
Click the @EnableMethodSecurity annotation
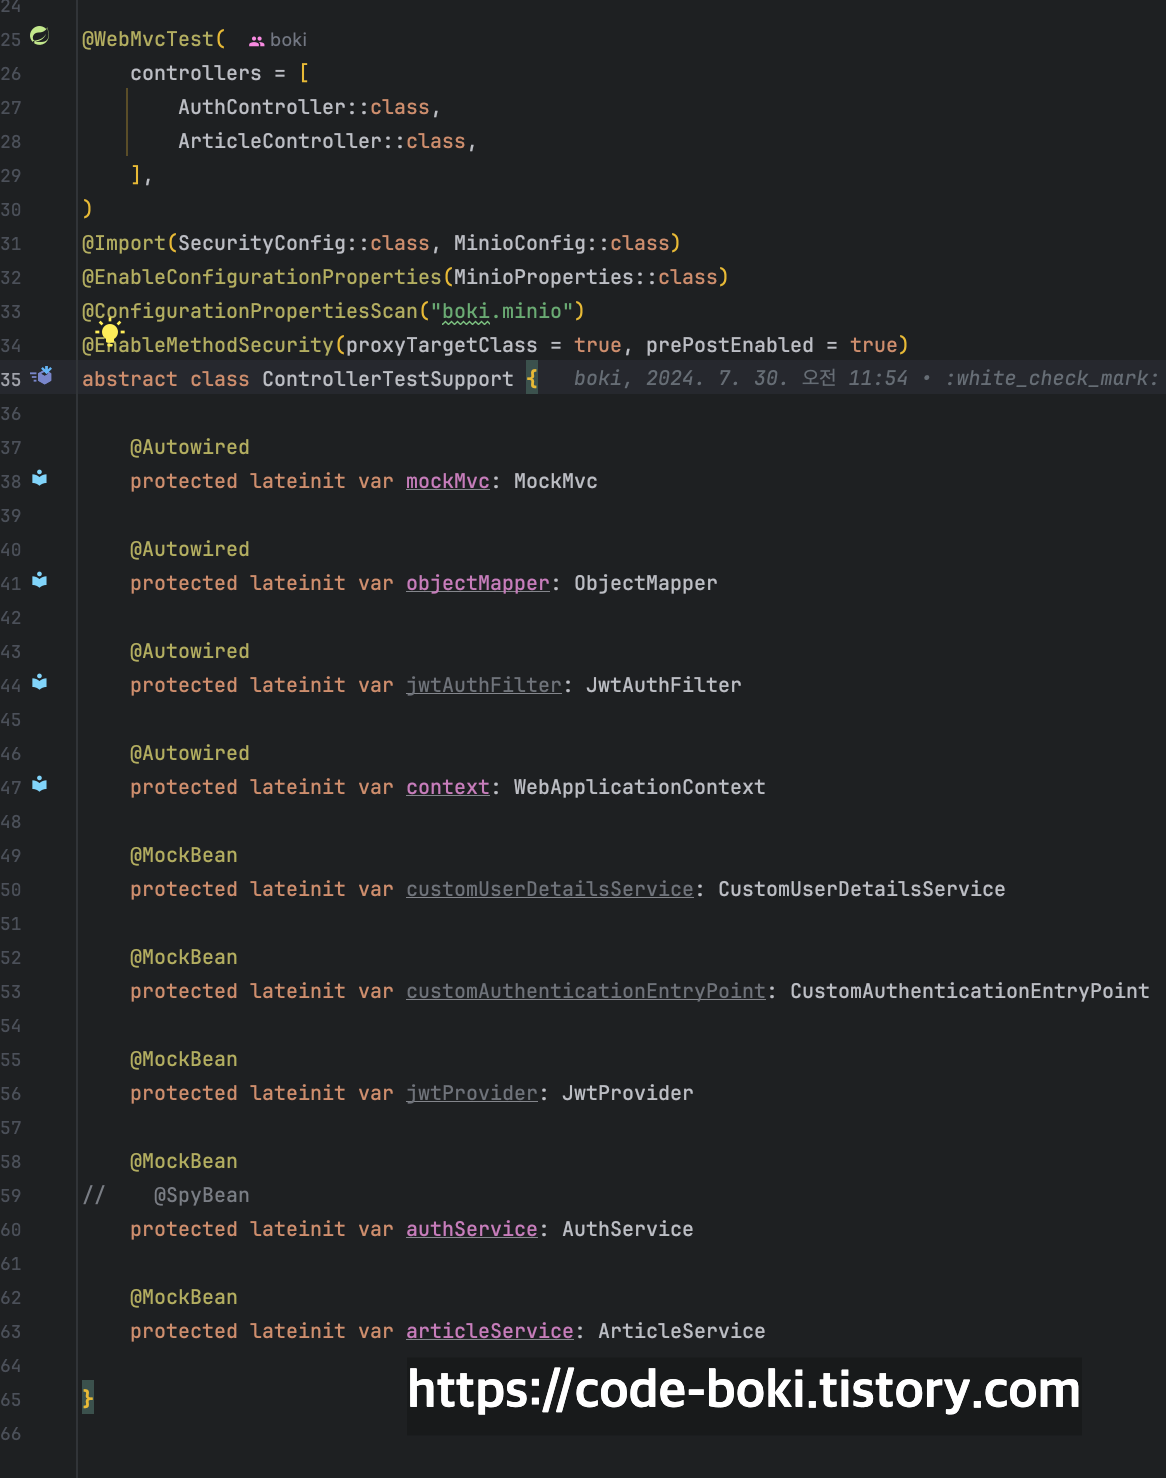tap(208, 345)
